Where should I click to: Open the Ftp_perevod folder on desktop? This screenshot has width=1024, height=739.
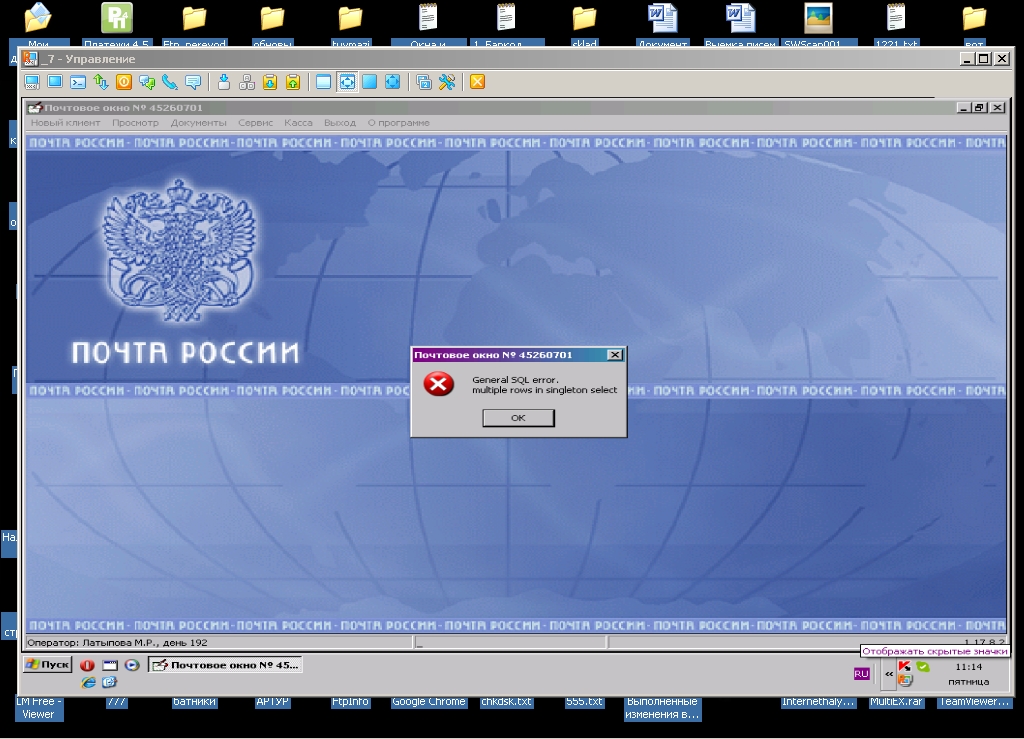point(194,25)
